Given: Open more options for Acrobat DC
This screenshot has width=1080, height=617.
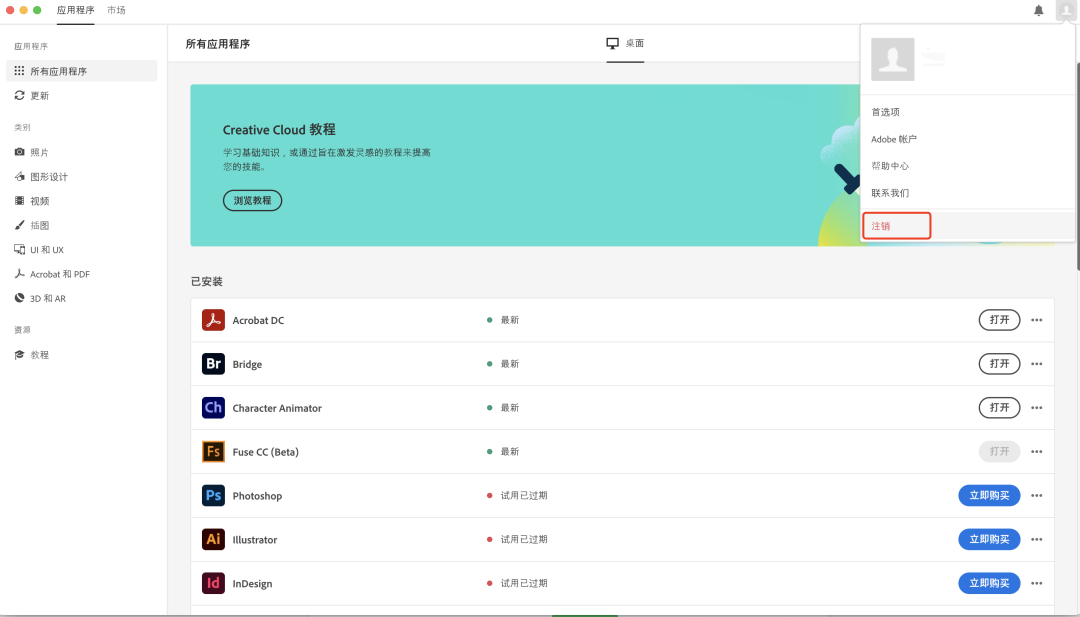Looking at the screenshot, I should click(1037, 320).
